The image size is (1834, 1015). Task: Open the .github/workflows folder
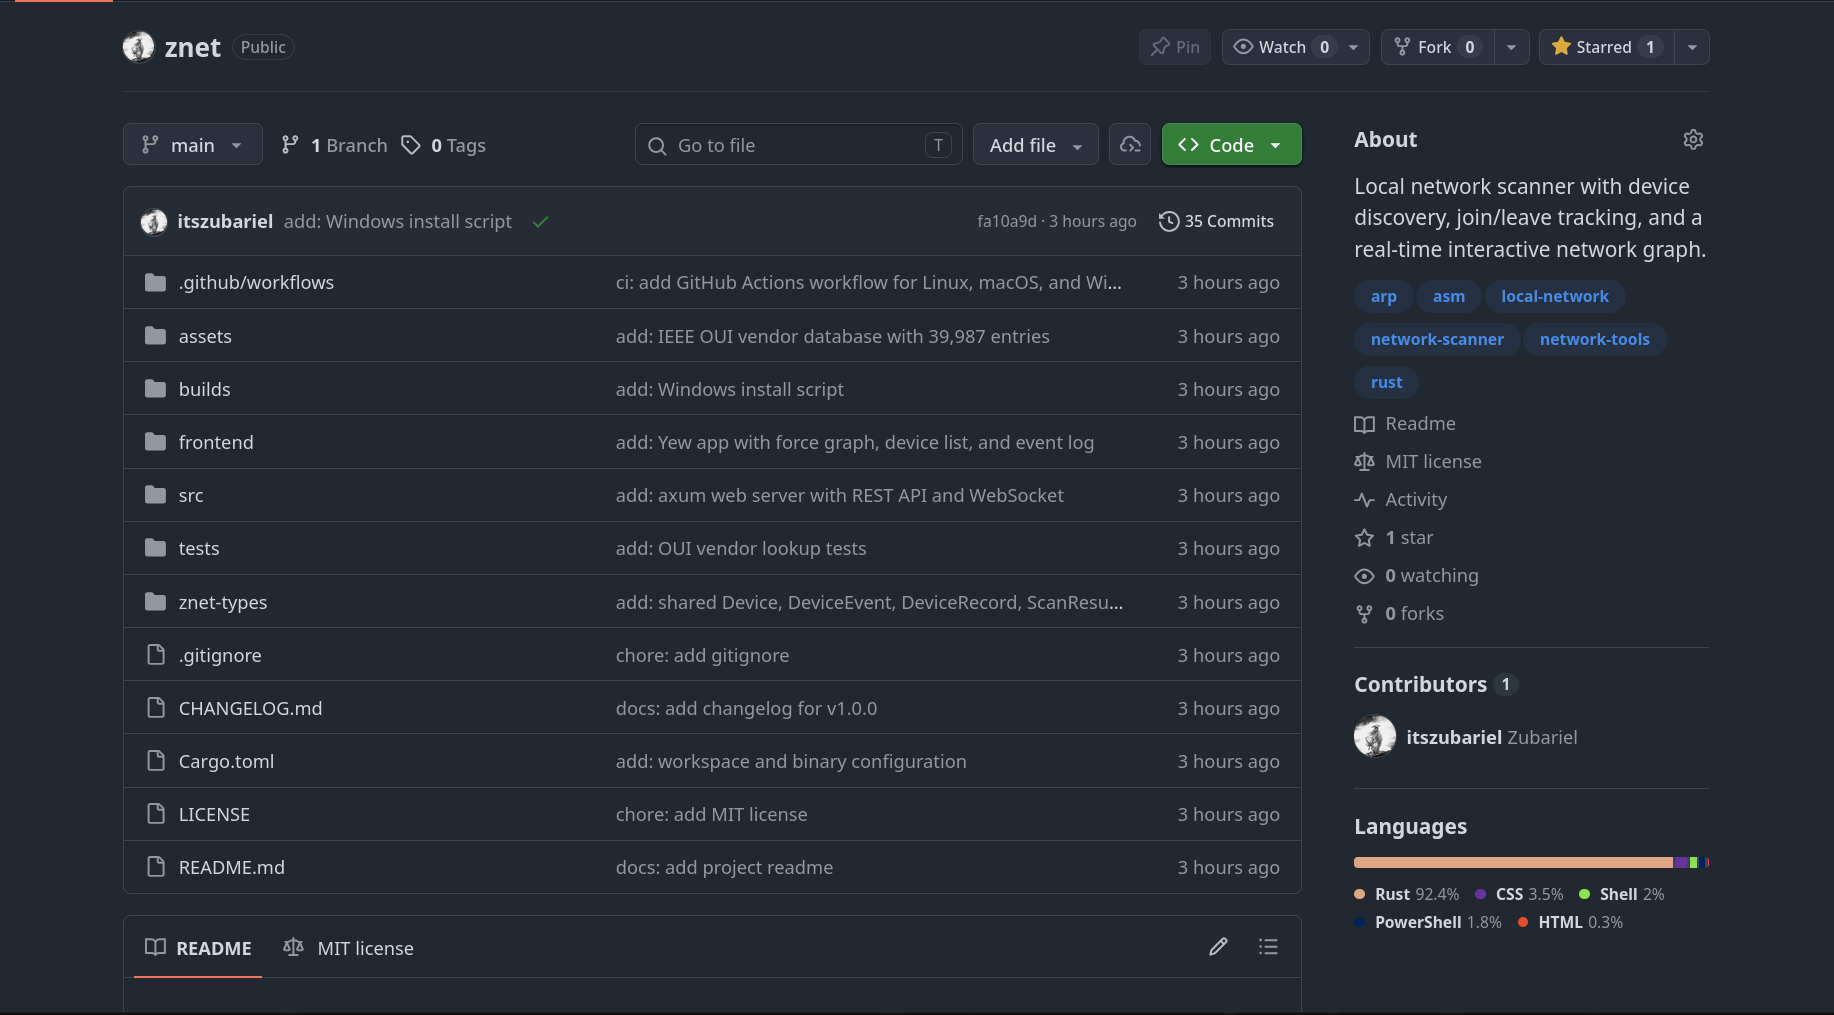click(x=256, y=283)
